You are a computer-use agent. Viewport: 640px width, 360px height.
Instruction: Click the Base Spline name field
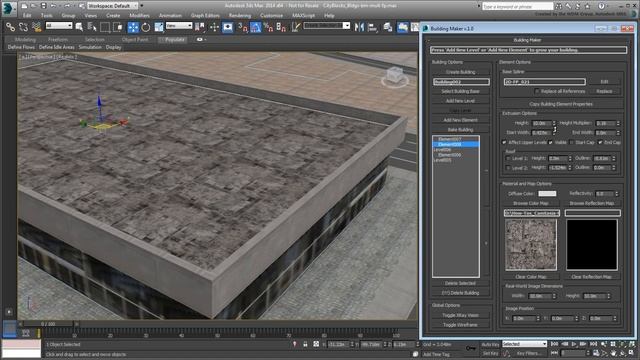coord(544,82)
